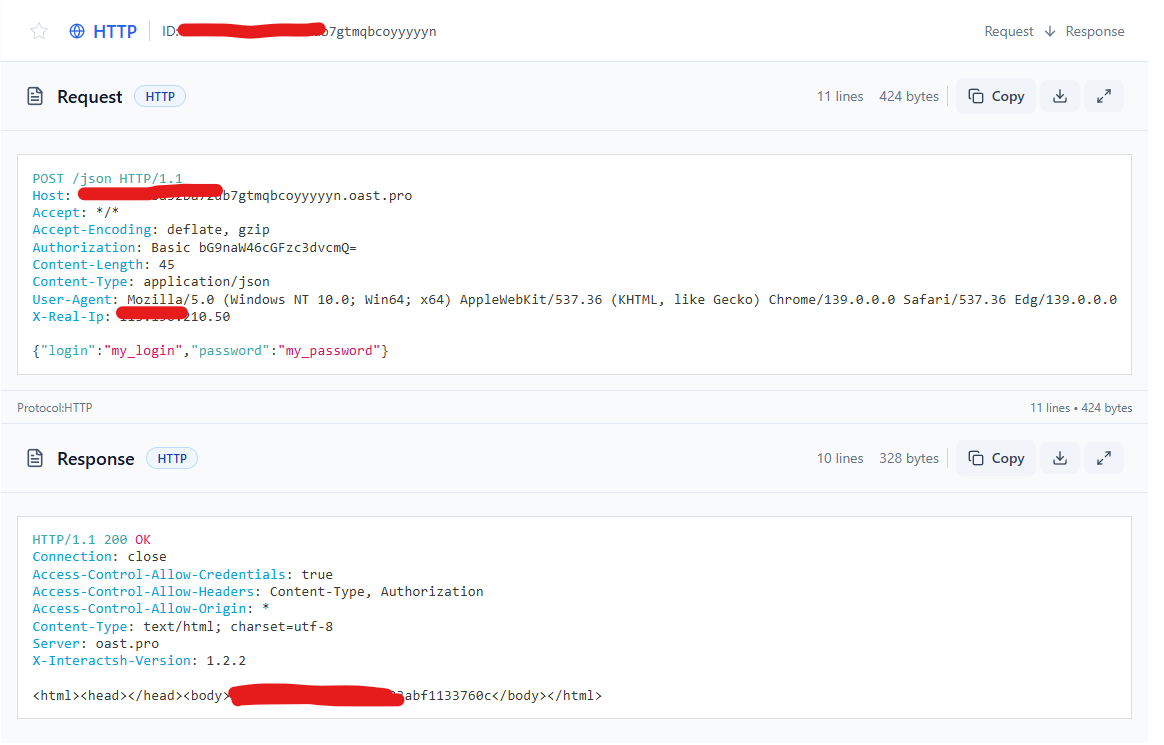1164x745 pixels.
Task: Expand the Response panel to fullscreen
Action: [1104, 457]
